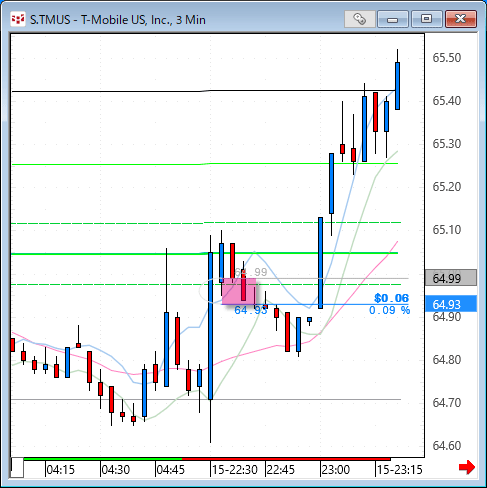This screenshot has width=487, height=488.
Task: Click the 64.60 price scale label
Action: tap(447, 446)
